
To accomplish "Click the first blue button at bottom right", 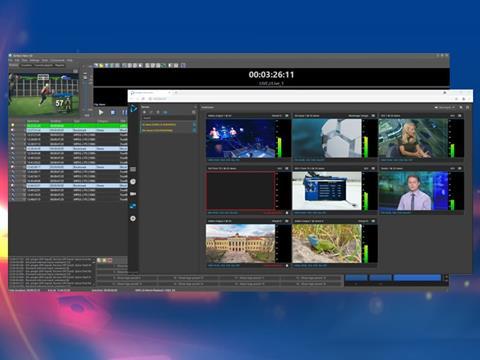I will [x=356, y=278].
